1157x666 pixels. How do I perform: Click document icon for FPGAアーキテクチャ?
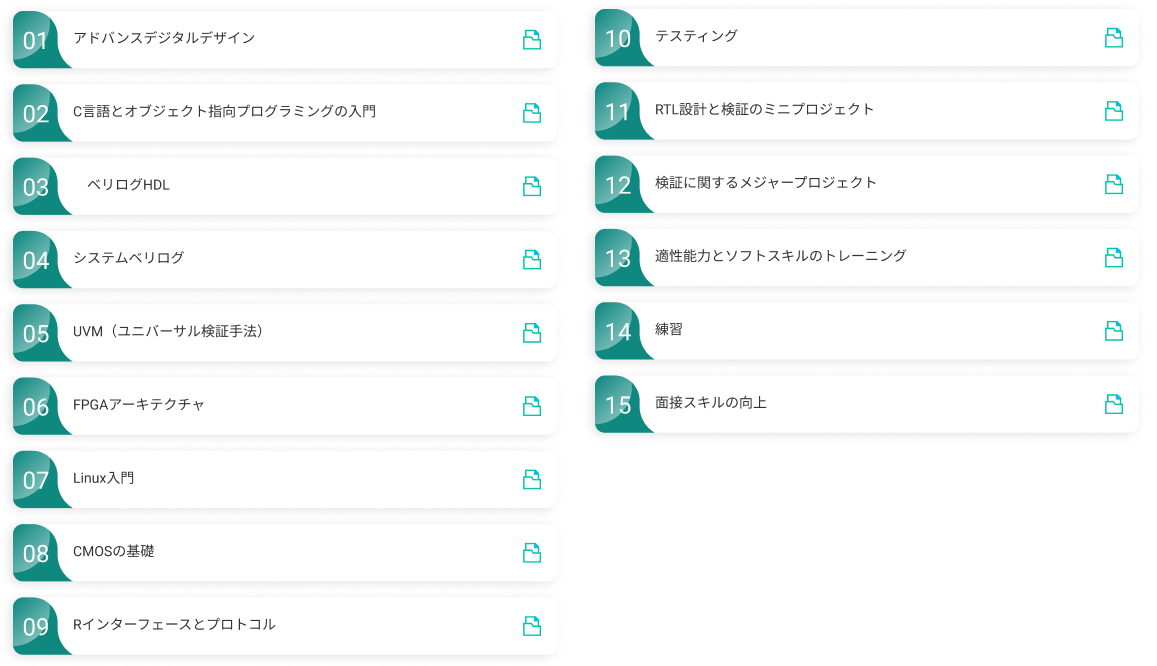point(532,406)
